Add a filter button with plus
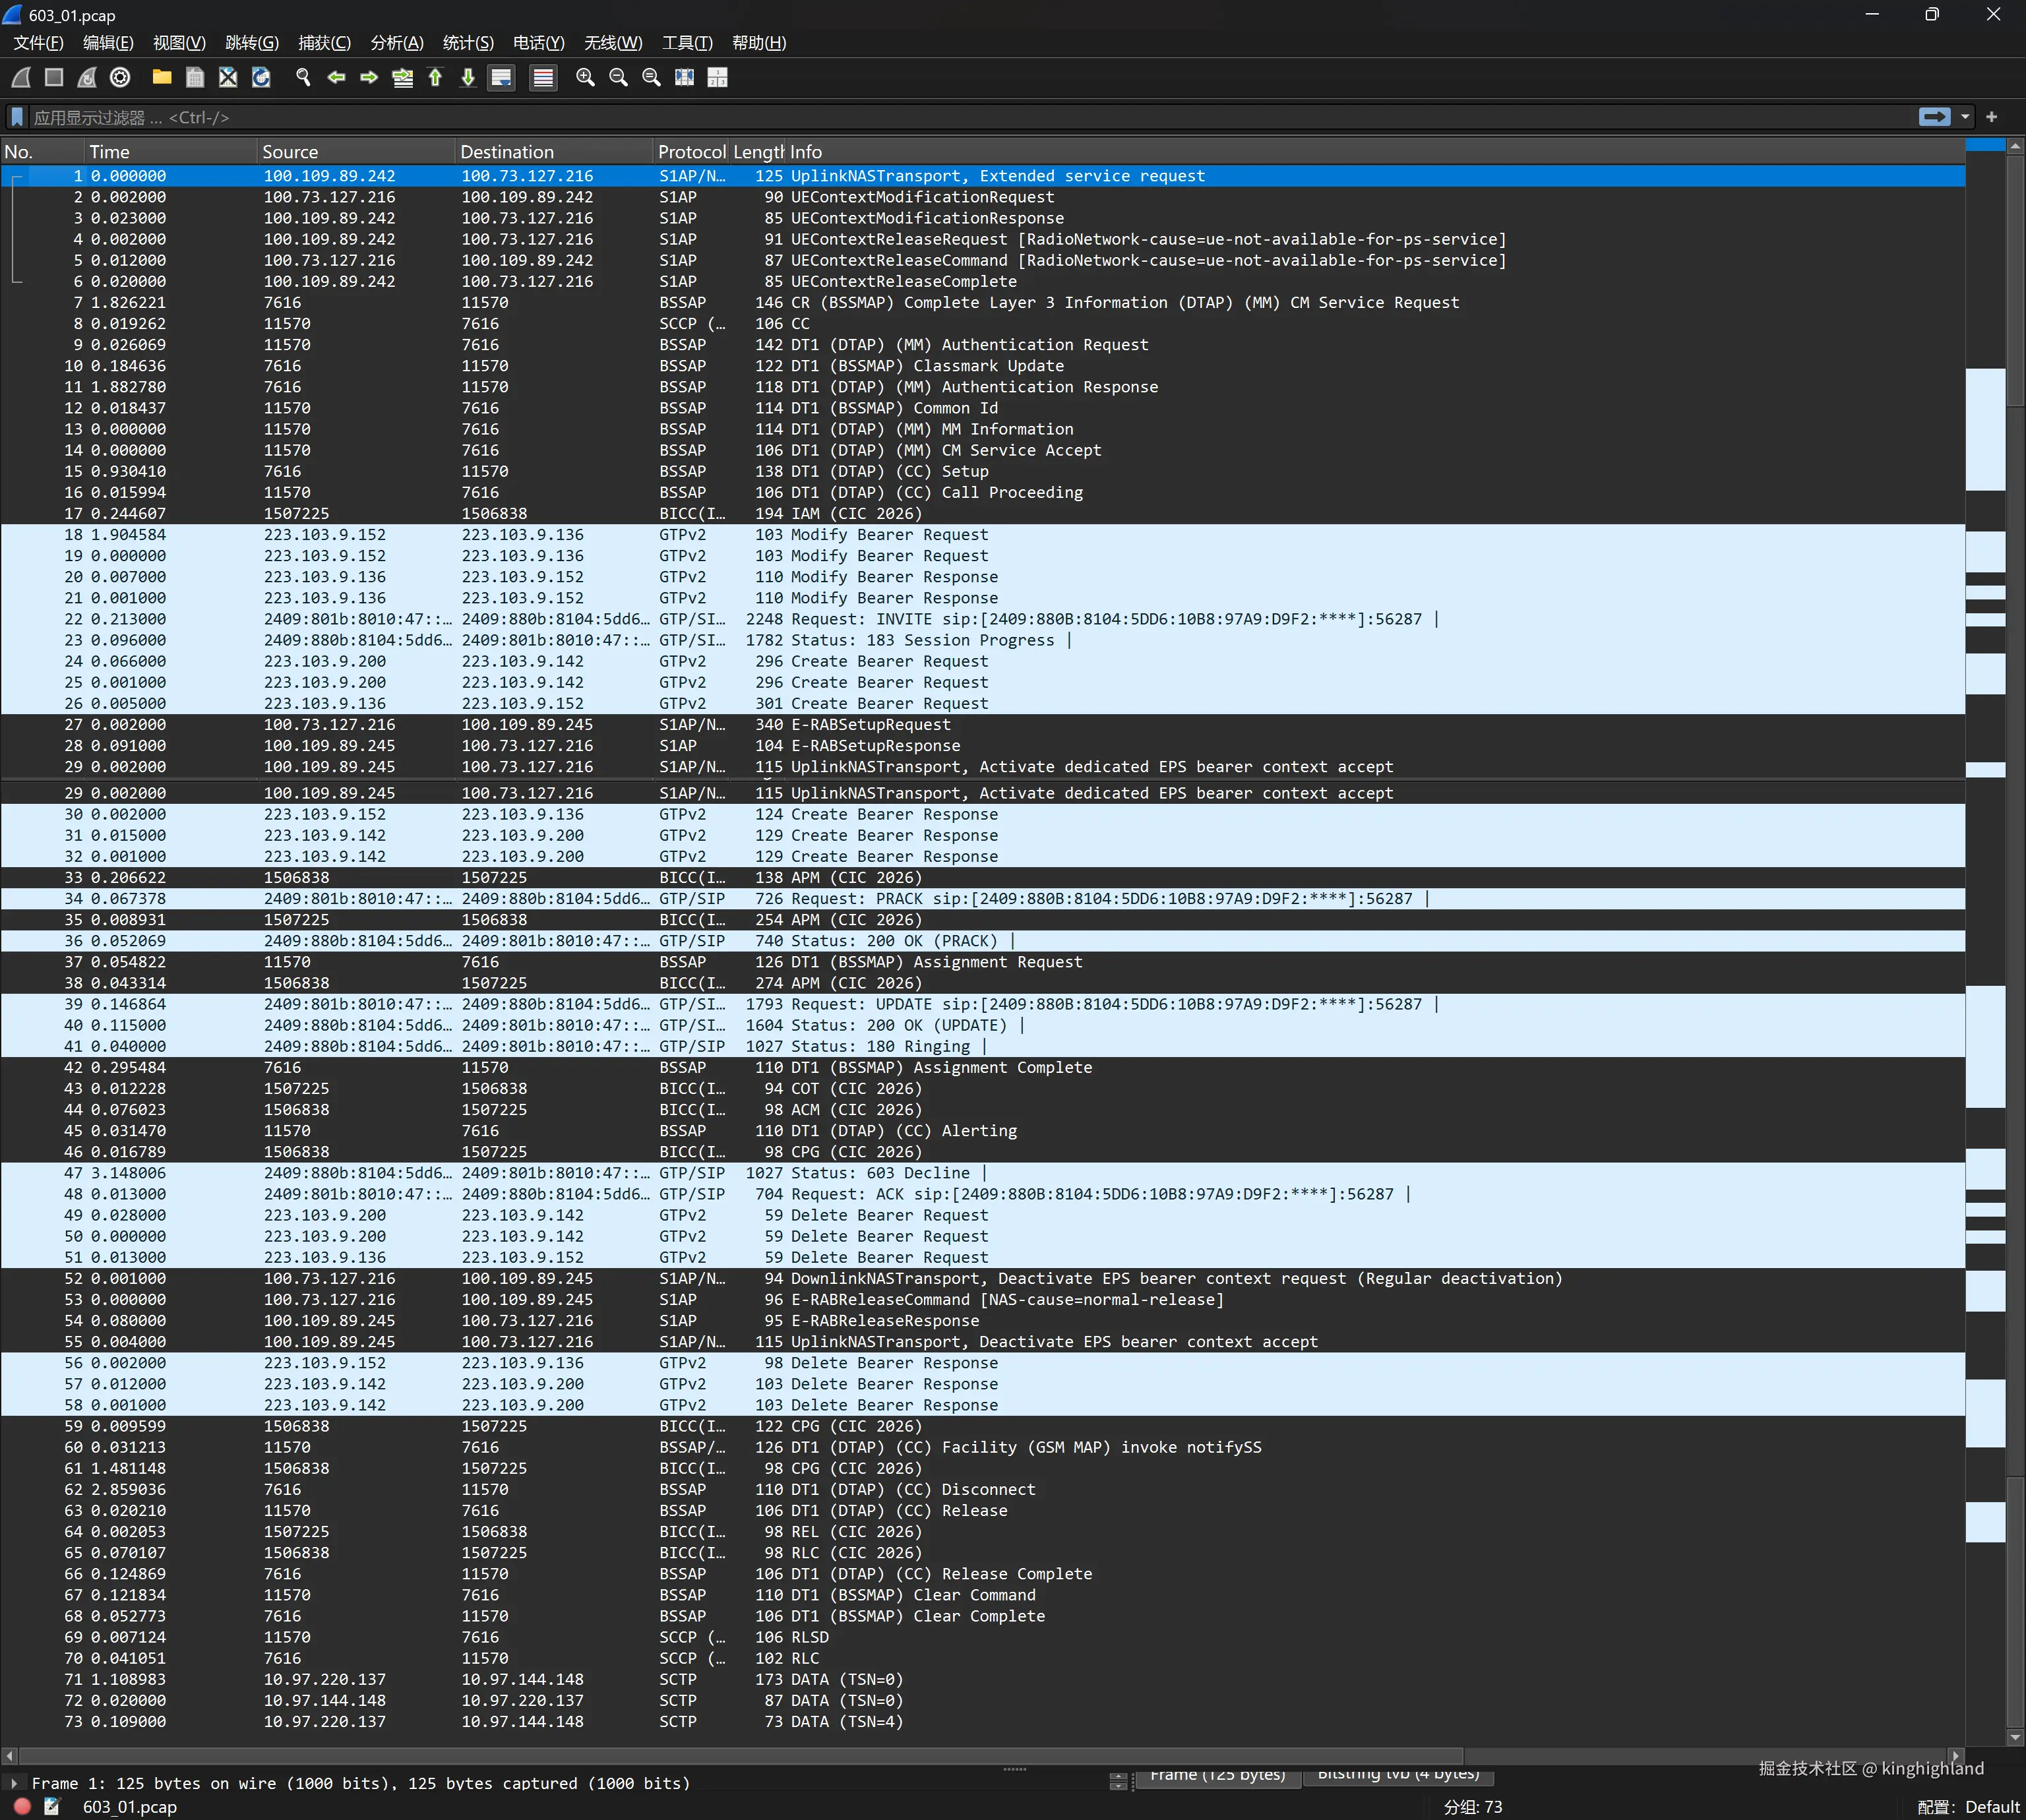 click(1991, 117)
